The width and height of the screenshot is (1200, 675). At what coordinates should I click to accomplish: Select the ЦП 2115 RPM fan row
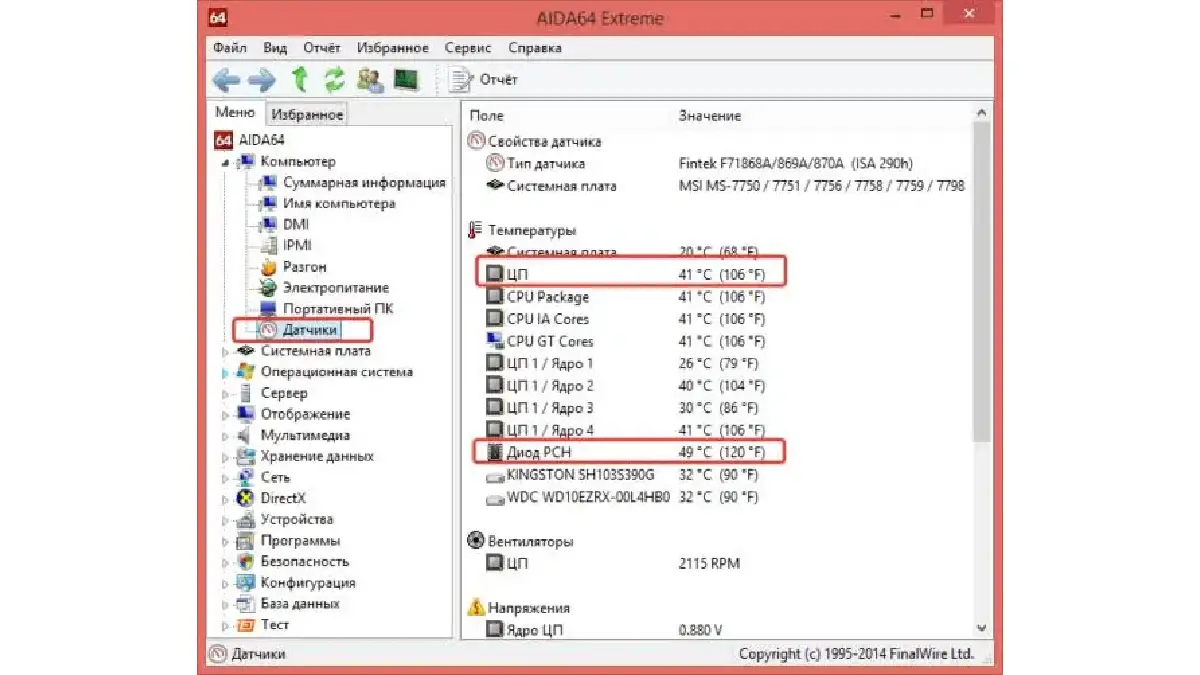718,564
